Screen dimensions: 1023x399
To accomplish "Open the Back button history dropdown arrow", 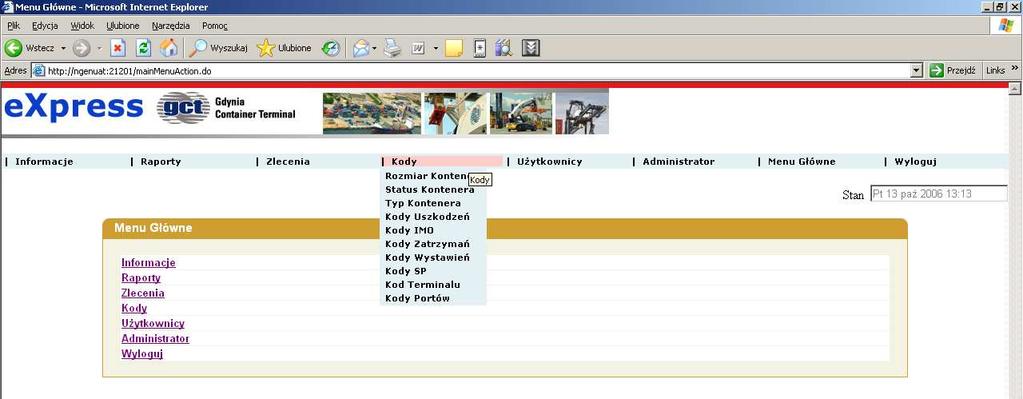I will [63, 48].
